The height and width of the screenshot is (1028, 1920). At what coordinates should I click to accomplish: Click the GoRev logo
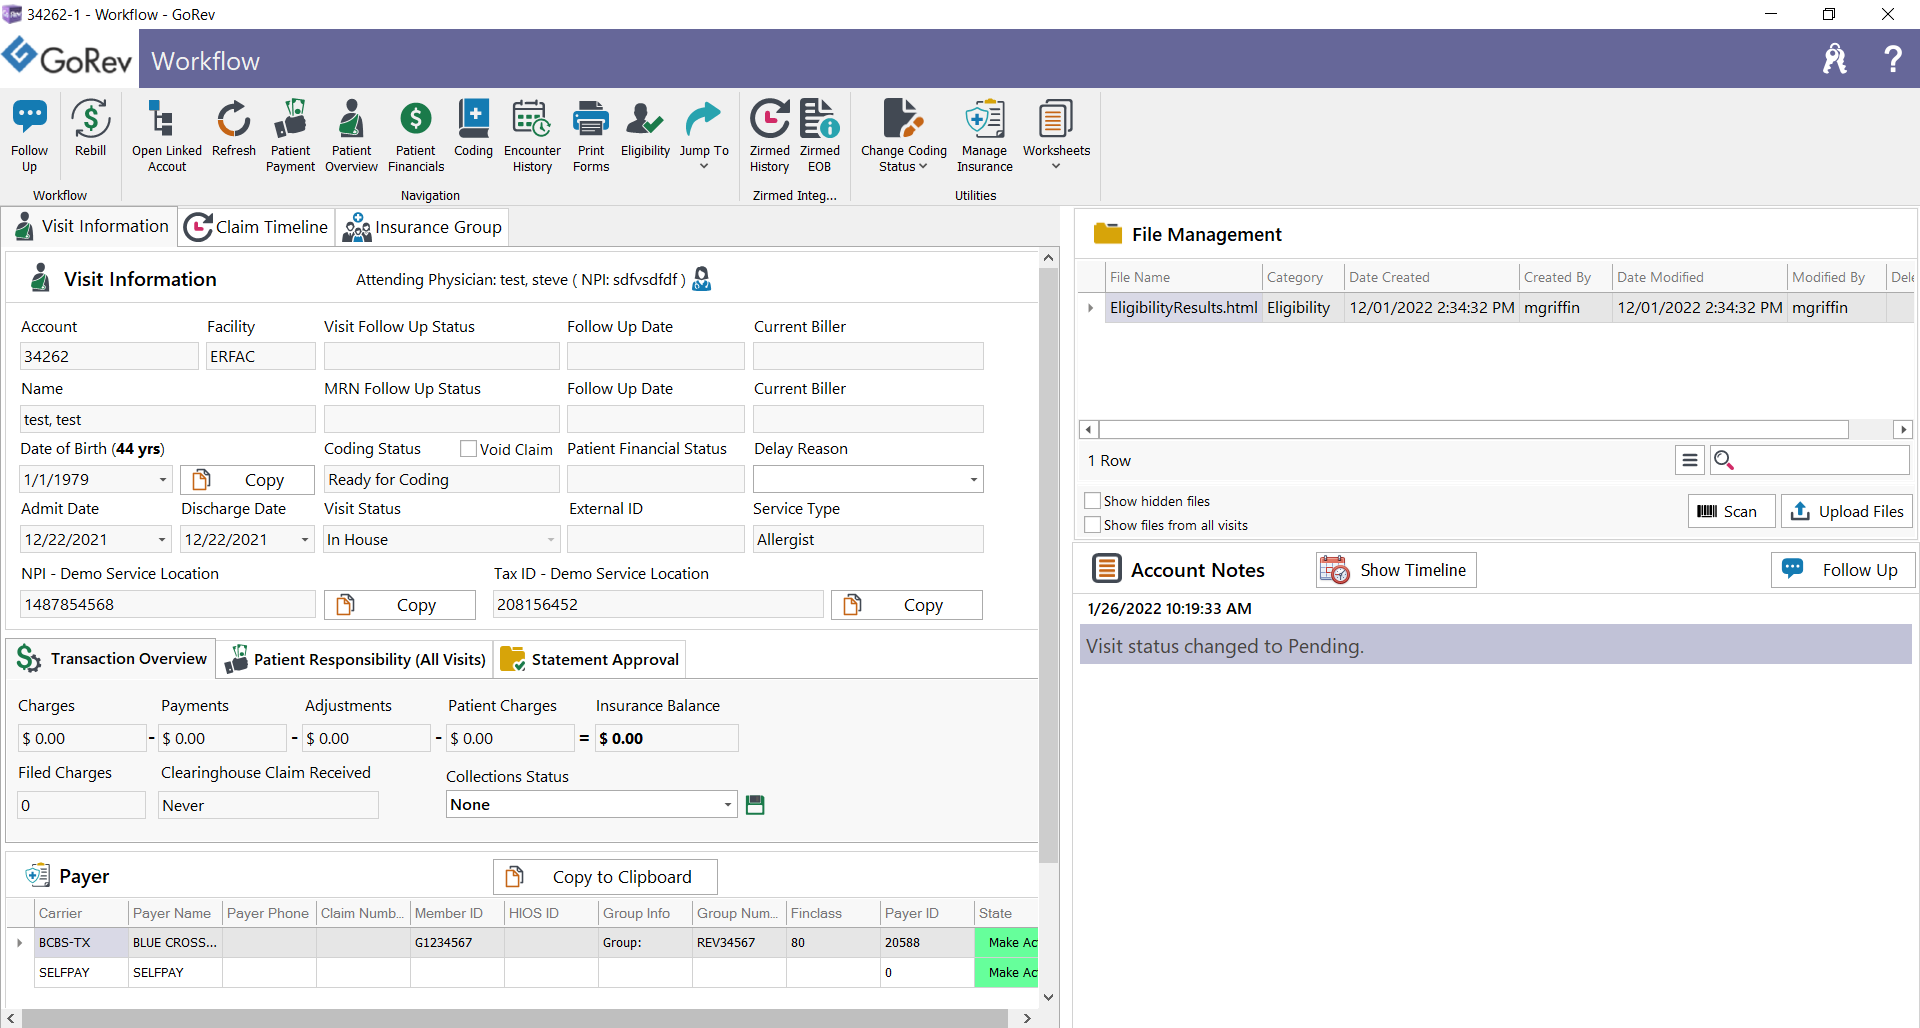(x=68, y=59)
